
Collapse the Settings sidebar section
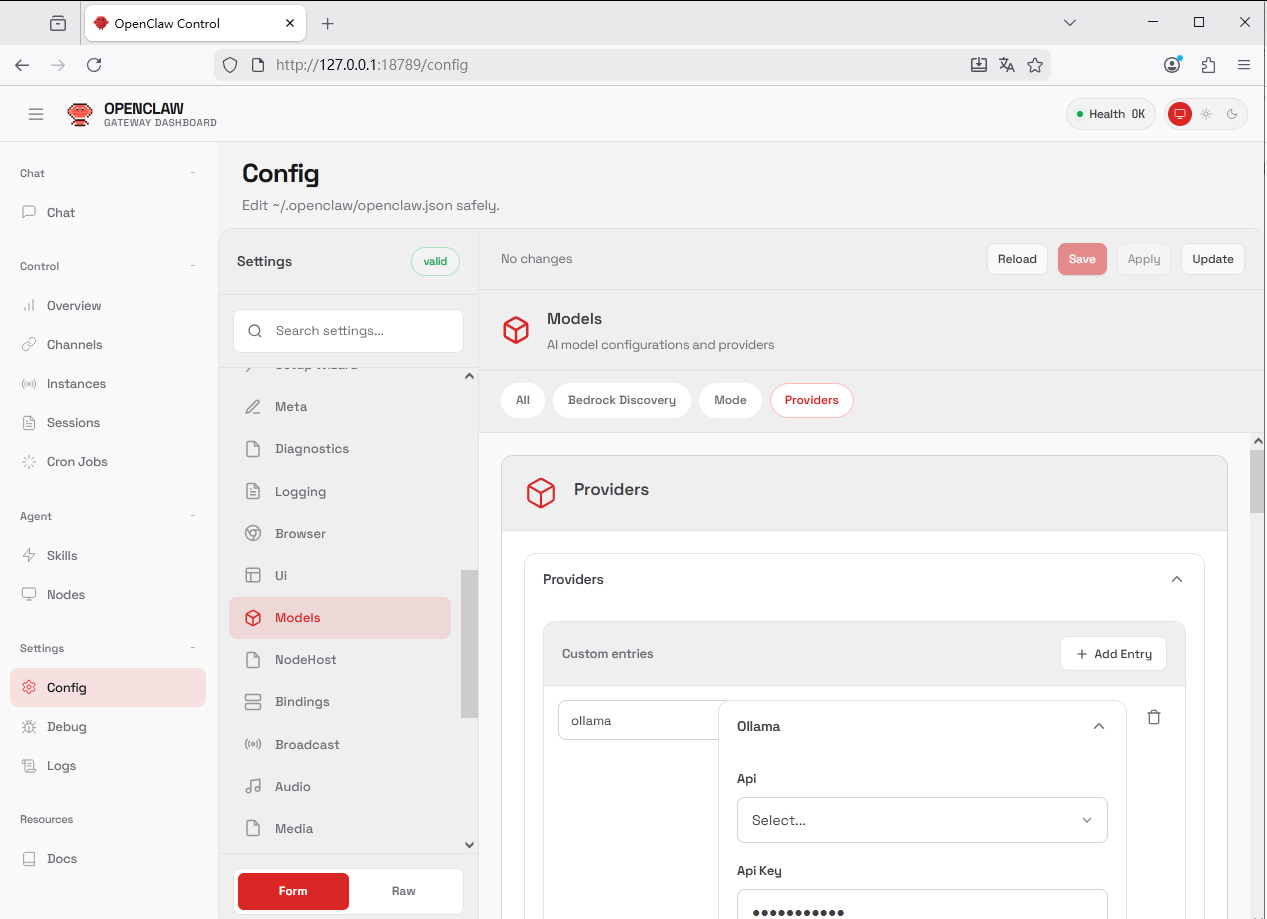click(x=193, y=648)
